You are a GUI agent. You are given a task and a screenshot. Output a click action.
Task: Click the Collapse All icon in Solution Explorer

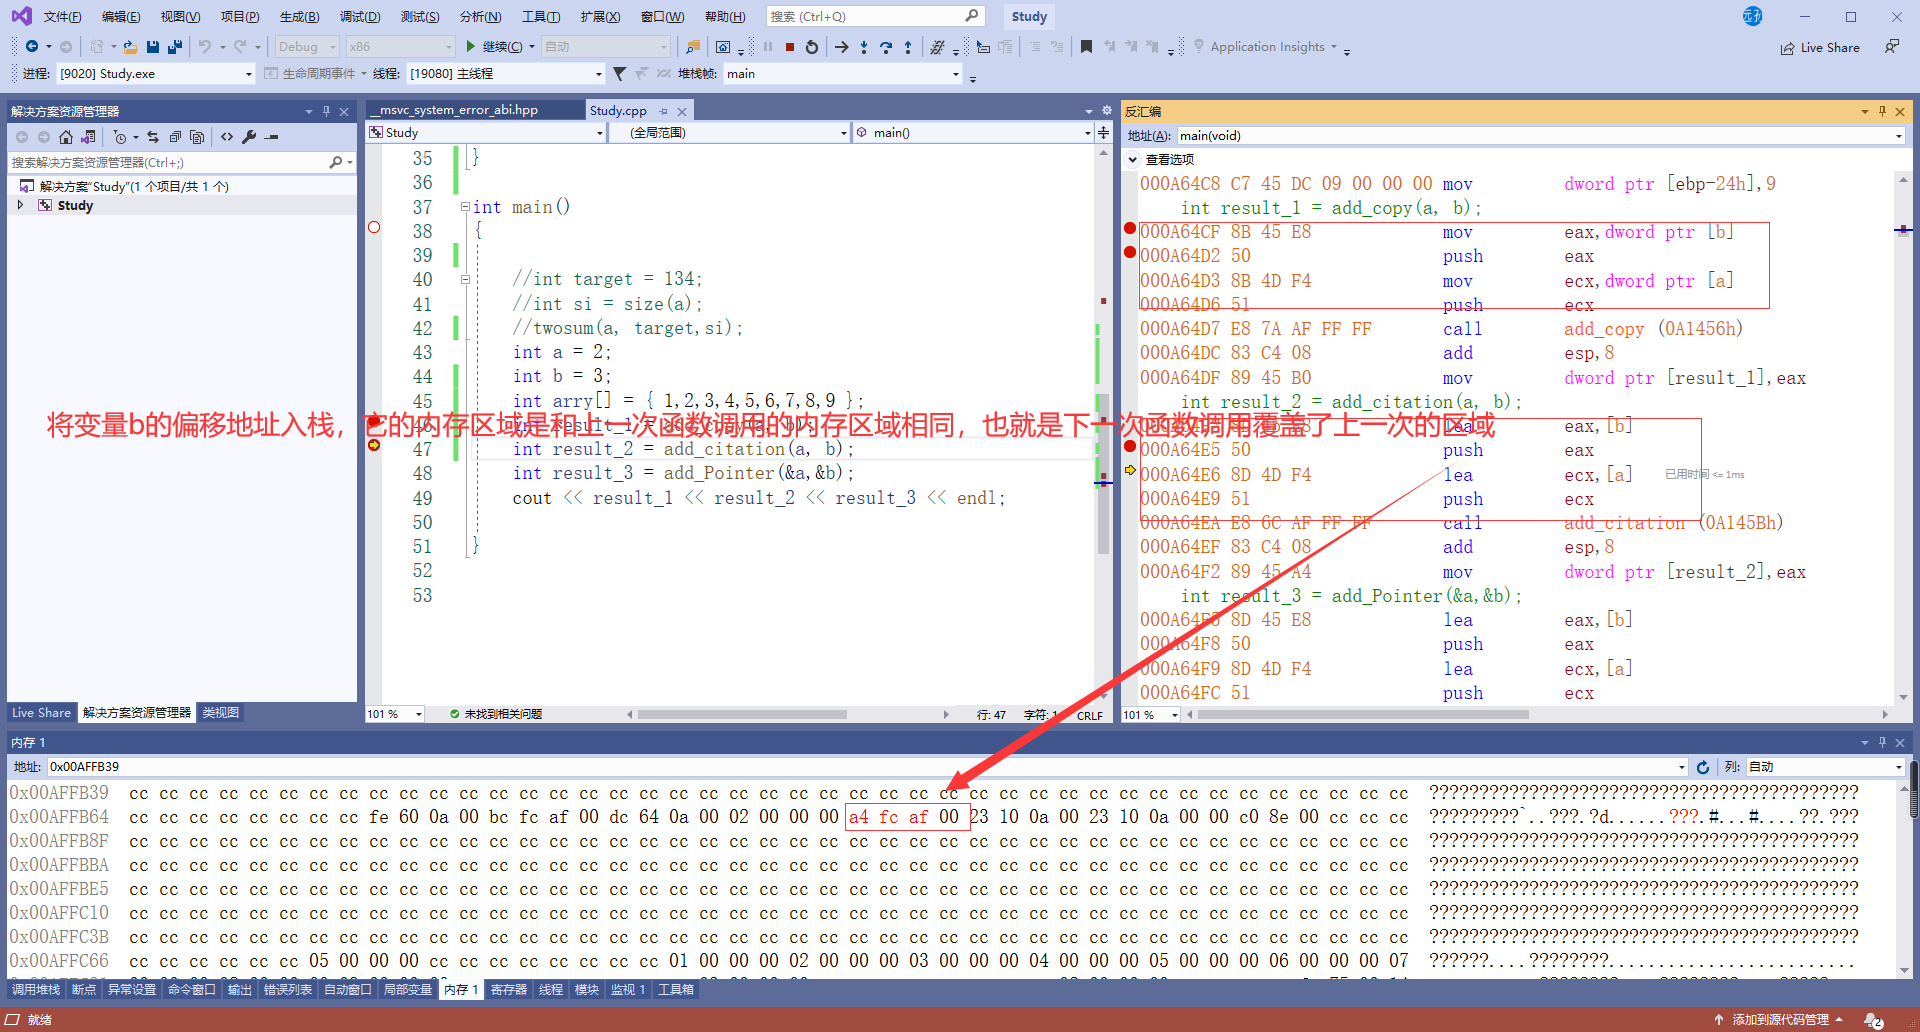pos(175,137)
